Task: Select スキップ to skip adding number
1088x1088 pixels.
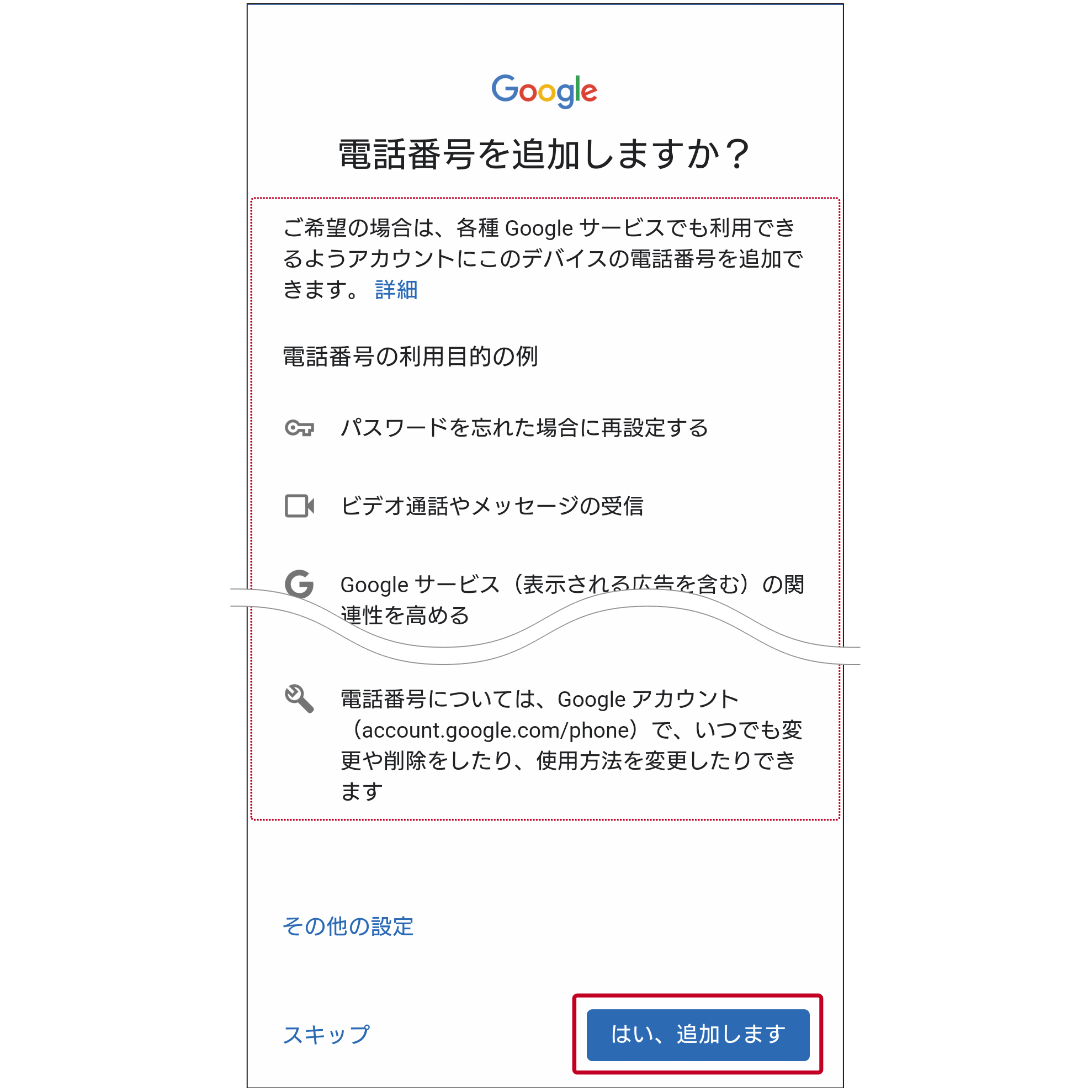Action: (x=326, y=1034)
